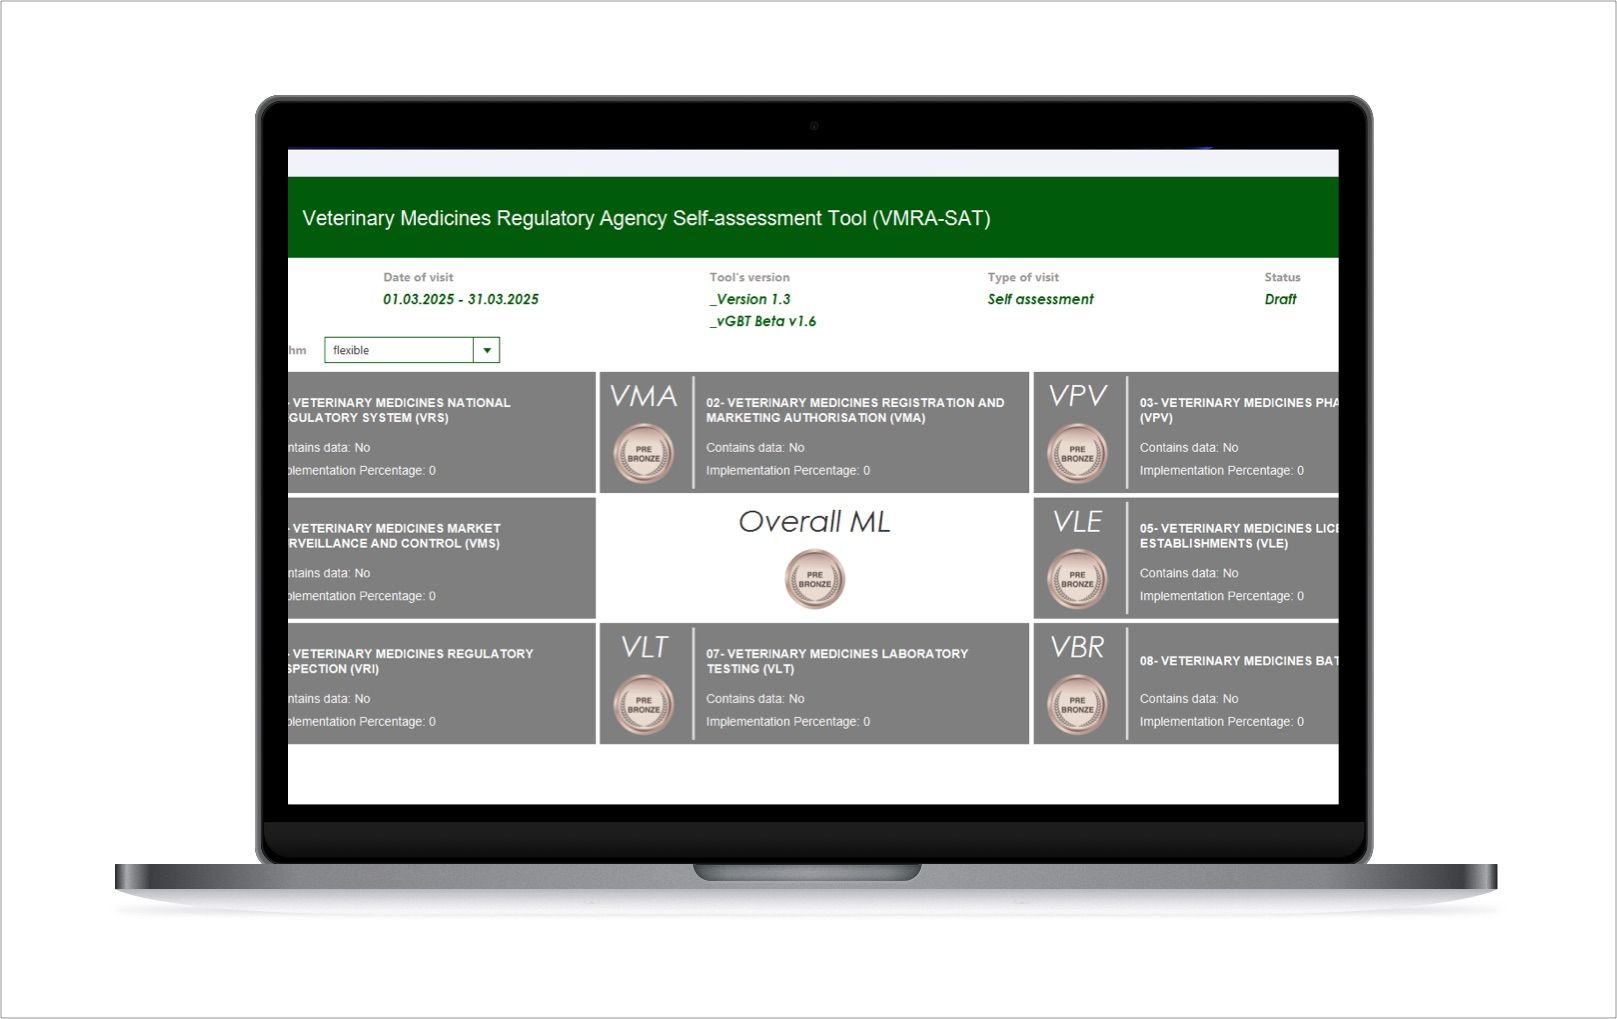
Task: Click the _vGBT Beta v1.6 text
Action: tap(763, 321)
